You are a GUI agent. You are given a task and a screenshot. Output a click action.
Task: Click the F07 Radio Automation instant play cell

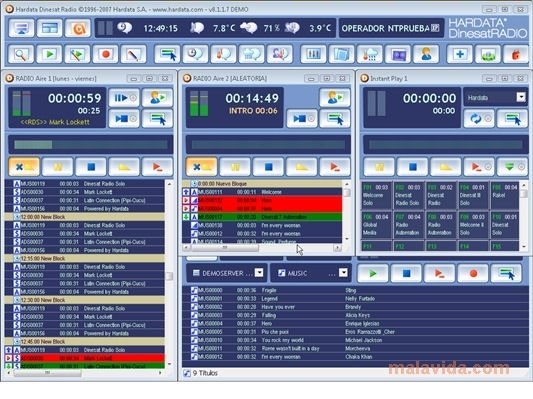pos(408,225)
